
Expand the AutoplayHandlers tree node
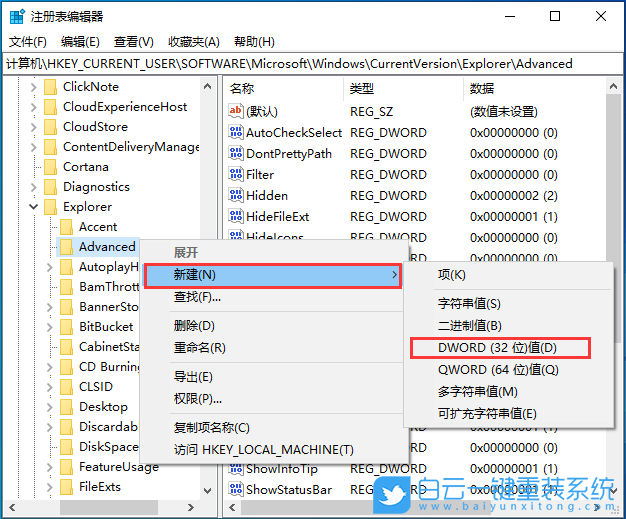pos(50,267)
